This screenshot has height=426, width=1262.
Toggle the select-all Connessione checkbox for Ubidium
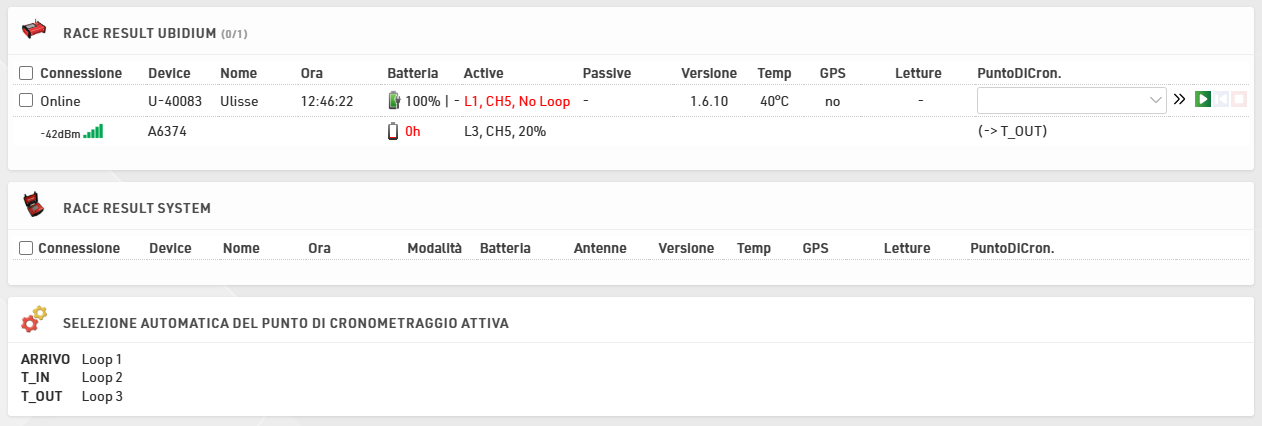pyautogui.click(x=26, y=73)
